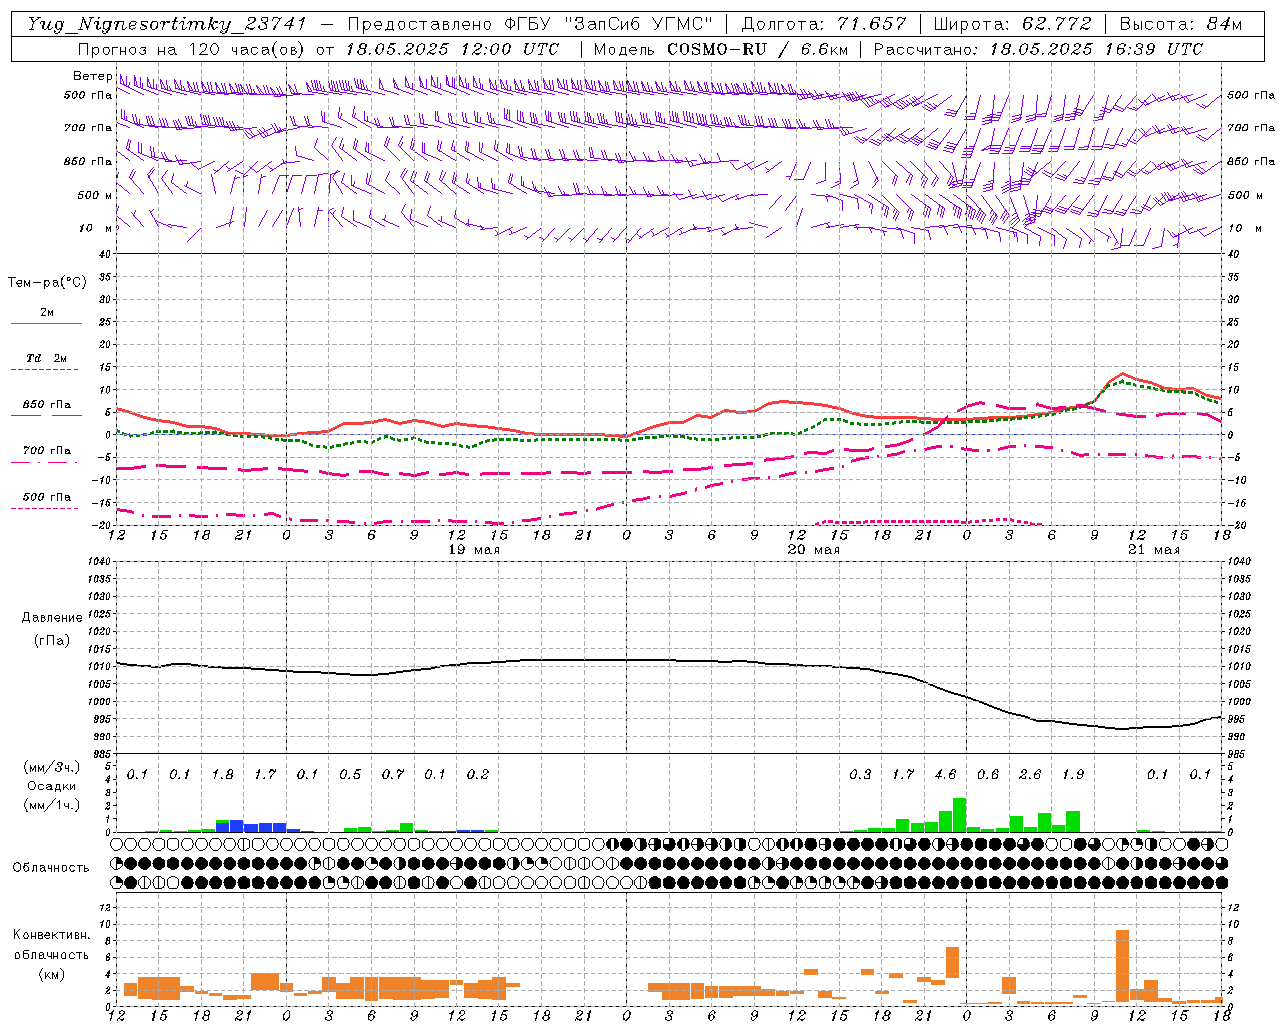Click the 21 мая date label

(x=1154, y=550)
